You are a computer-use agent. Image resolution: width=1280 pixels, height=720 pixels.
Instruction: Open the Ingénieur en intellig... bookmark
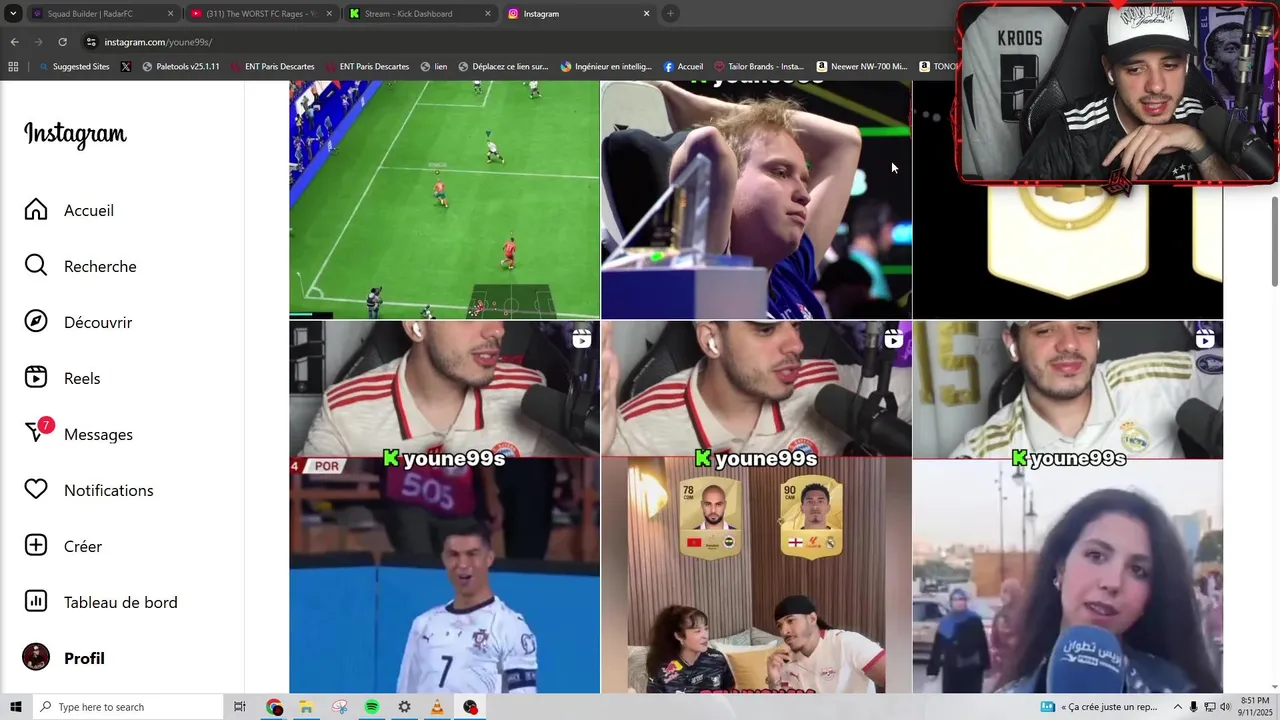click(606, 67)
